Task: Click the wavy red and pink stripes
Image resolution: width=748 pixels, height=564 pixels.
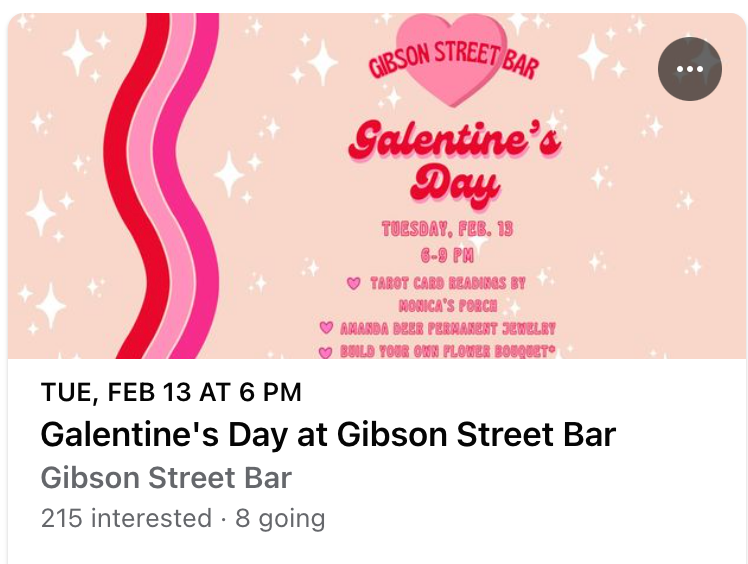Action: (x=161, y=186)
